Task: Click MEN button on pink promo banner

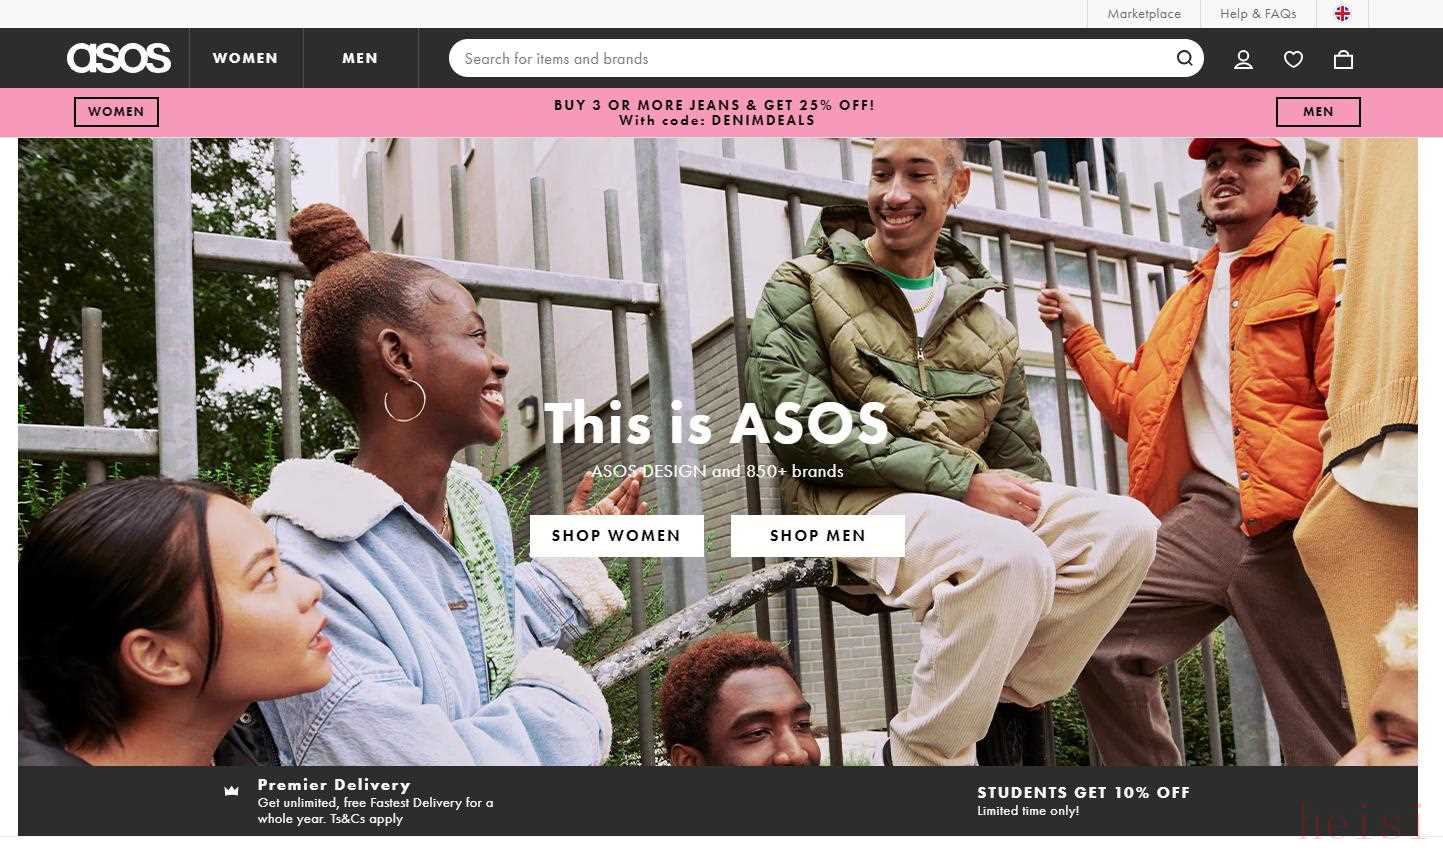Action: click(x=1318, y=112)
